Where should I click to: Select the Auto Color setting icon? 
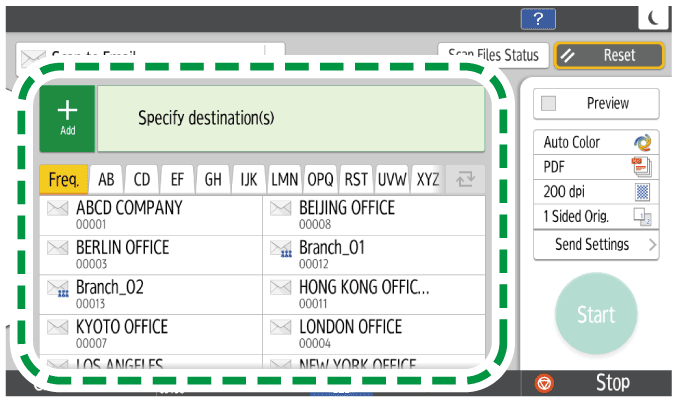click(x=642, y=142)
